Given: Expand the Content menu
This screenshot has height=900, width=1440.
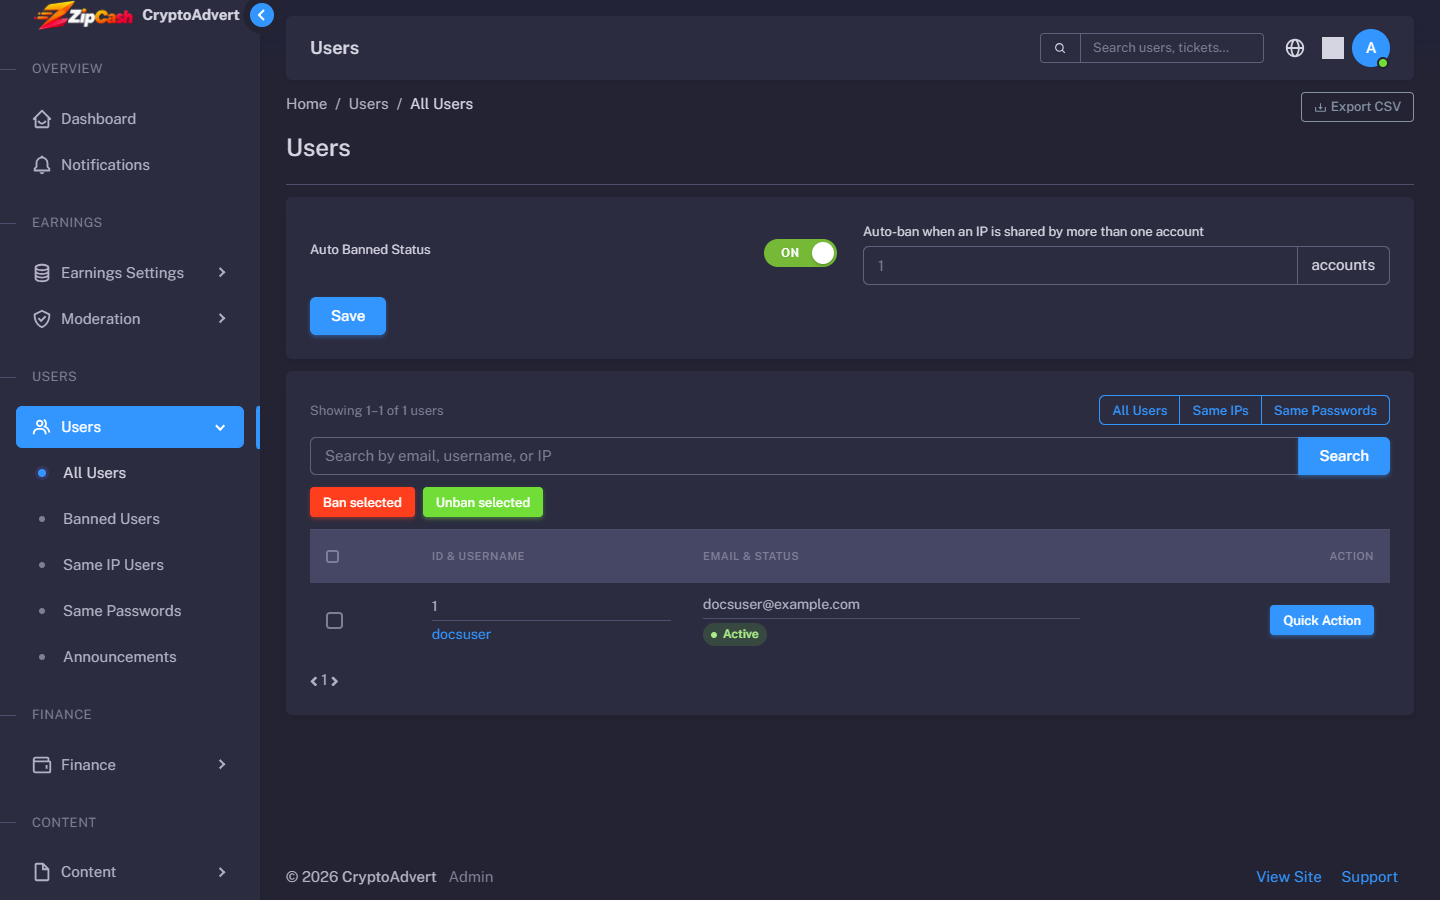Looking at the screenshot, I should (130, 872).
